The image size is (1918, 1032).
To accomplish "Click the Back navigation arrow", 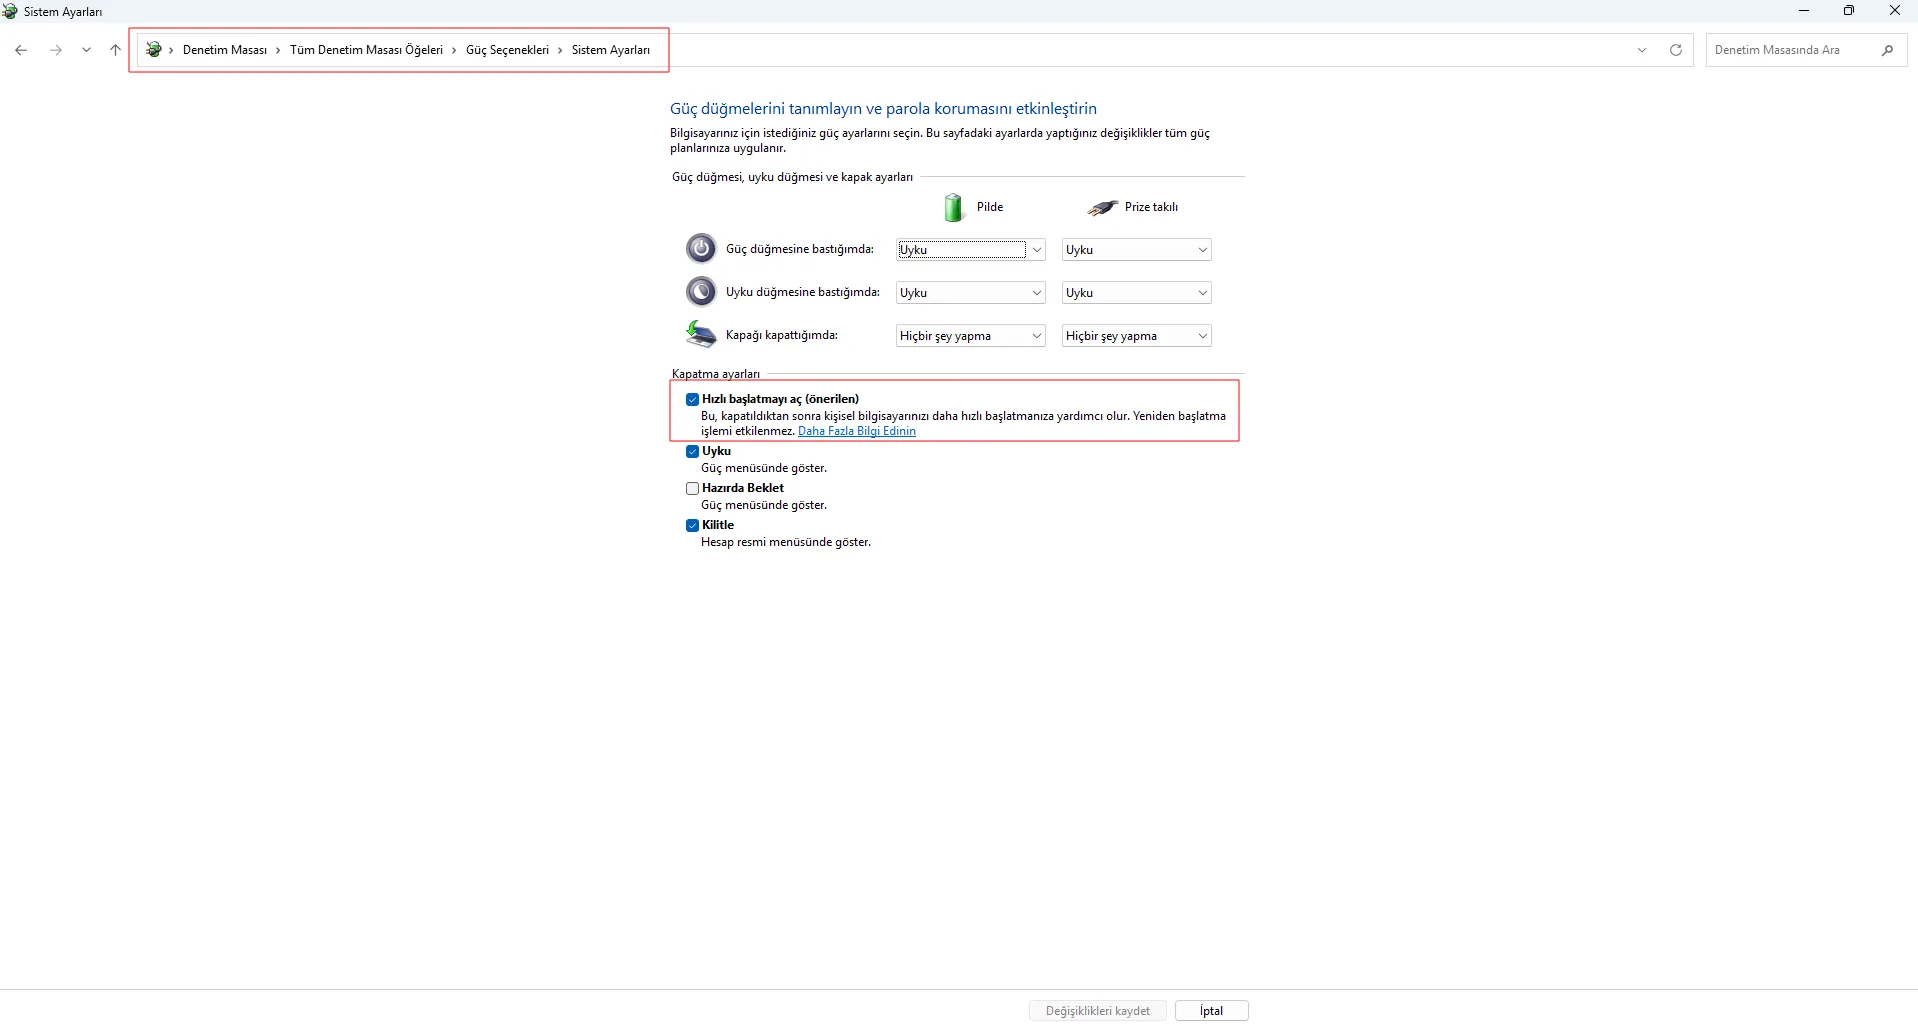I will (21, 50).
